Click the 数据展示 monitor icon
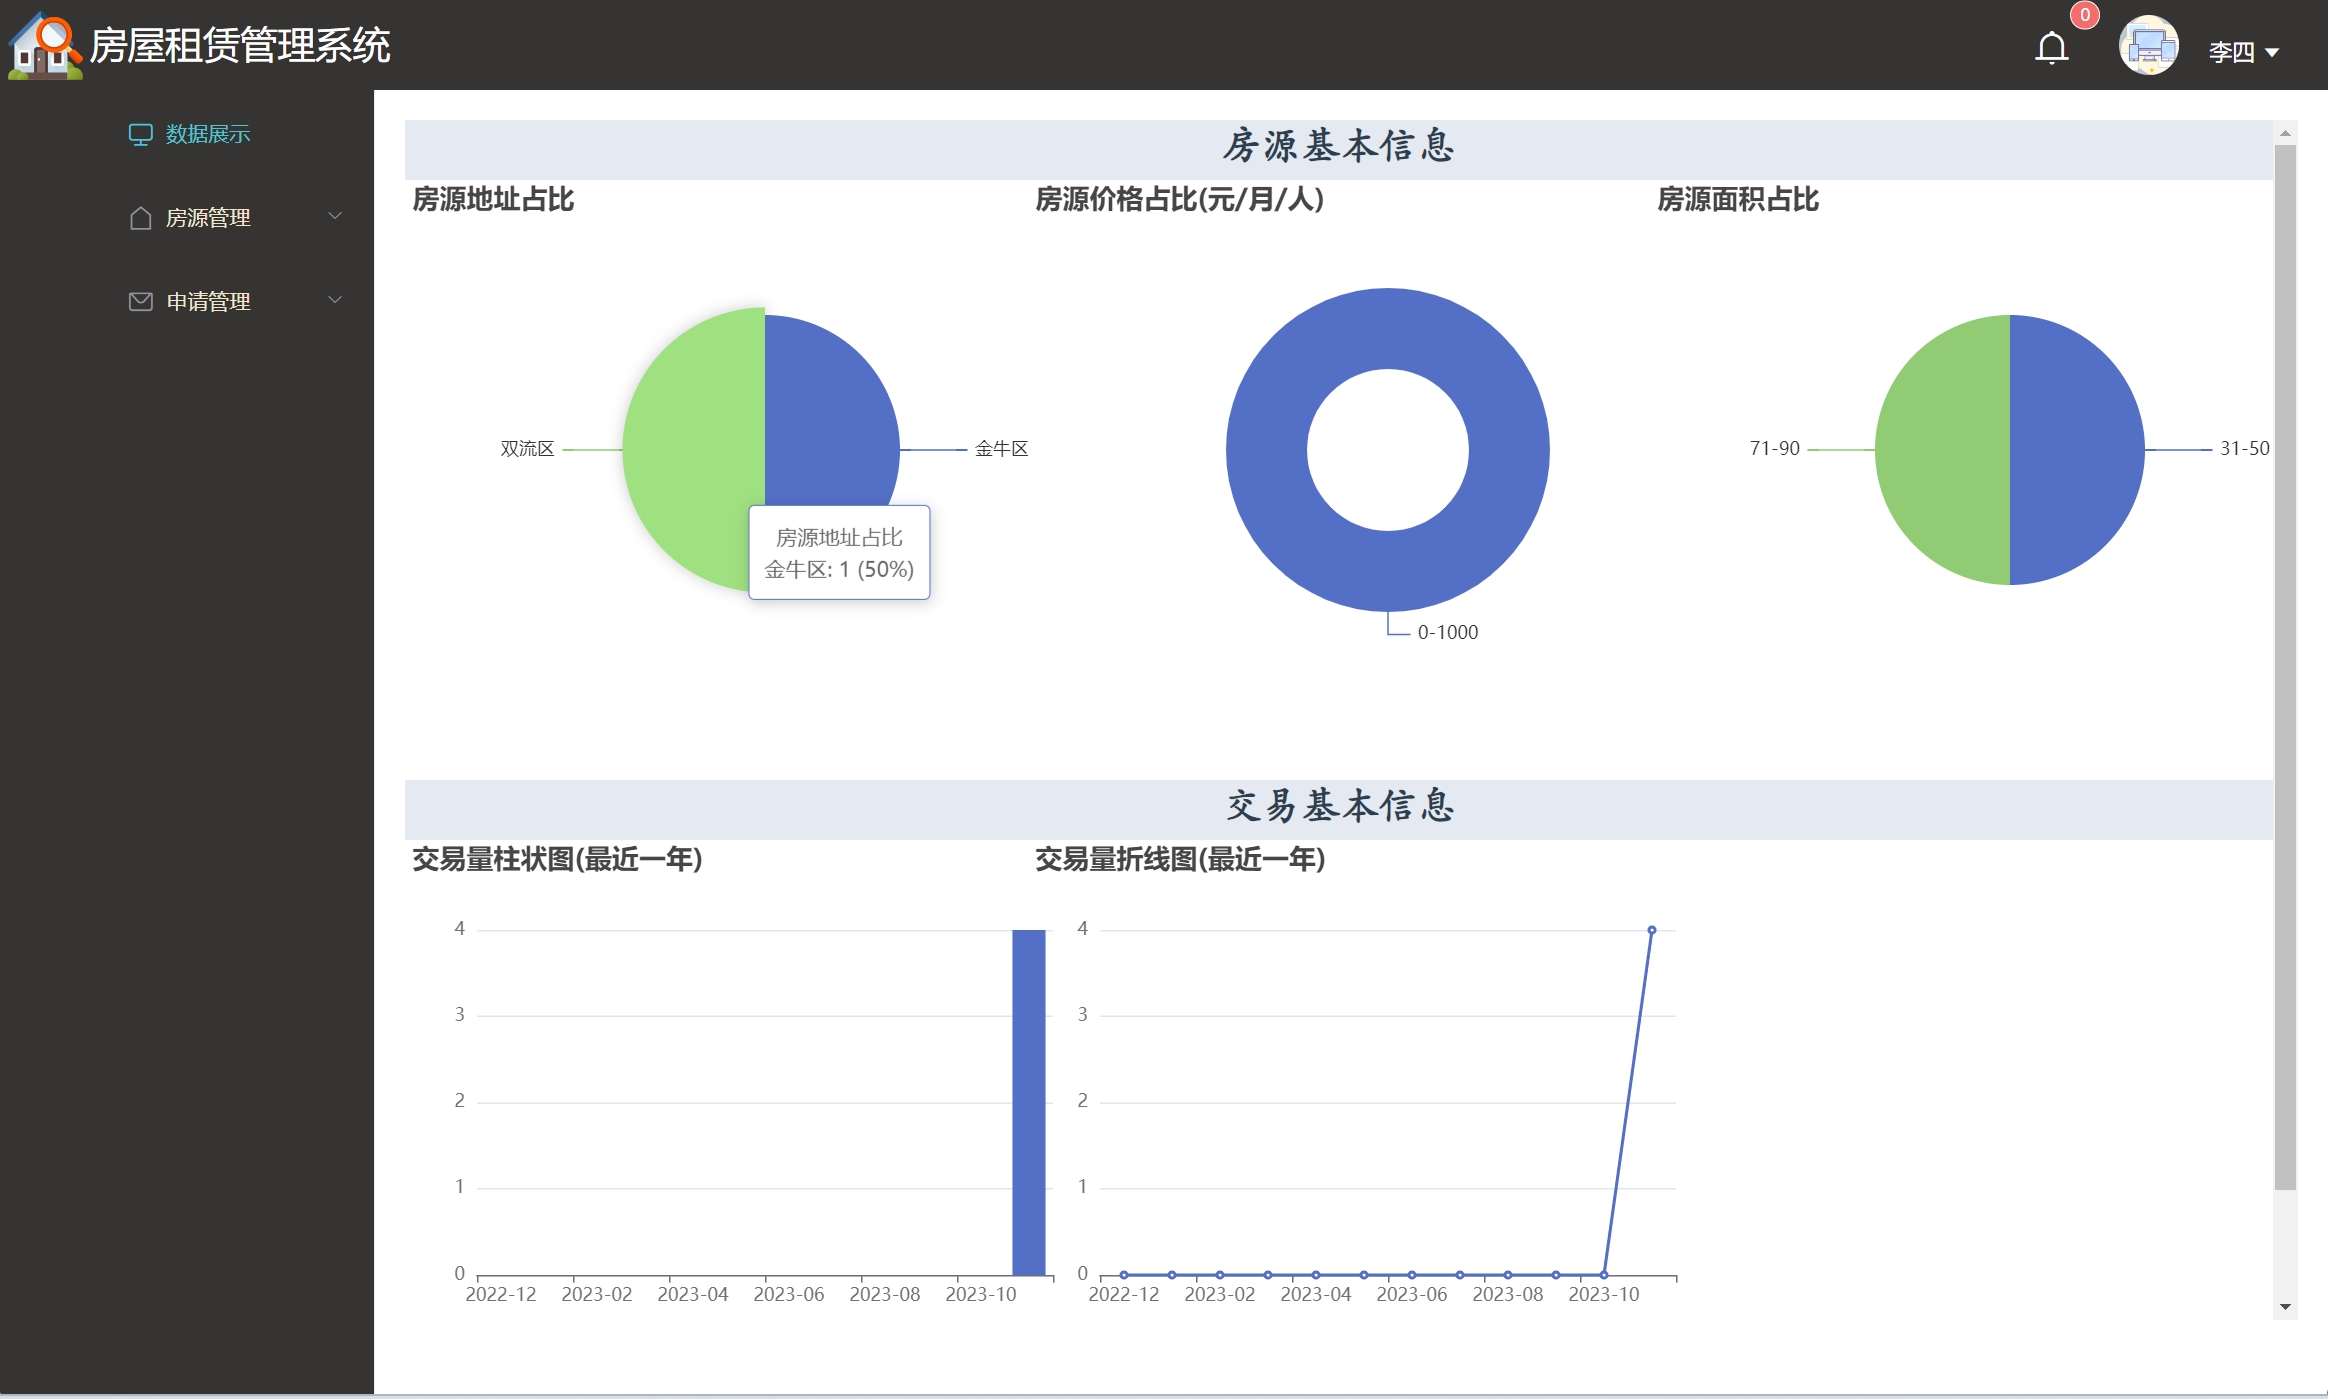The image size is (2328, 1399). click(x=140, y=134)
